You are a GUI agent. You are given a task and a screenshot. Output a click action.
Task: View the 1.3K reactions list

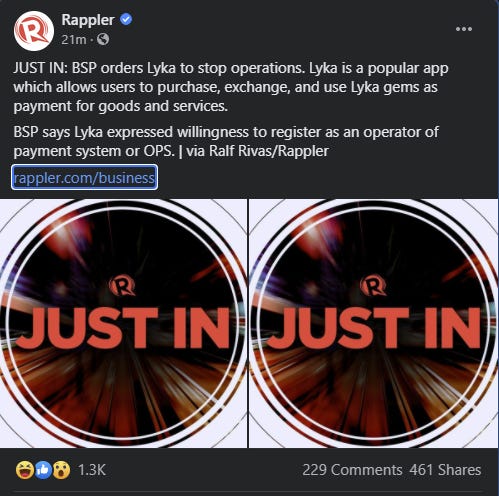coord(92,470)
